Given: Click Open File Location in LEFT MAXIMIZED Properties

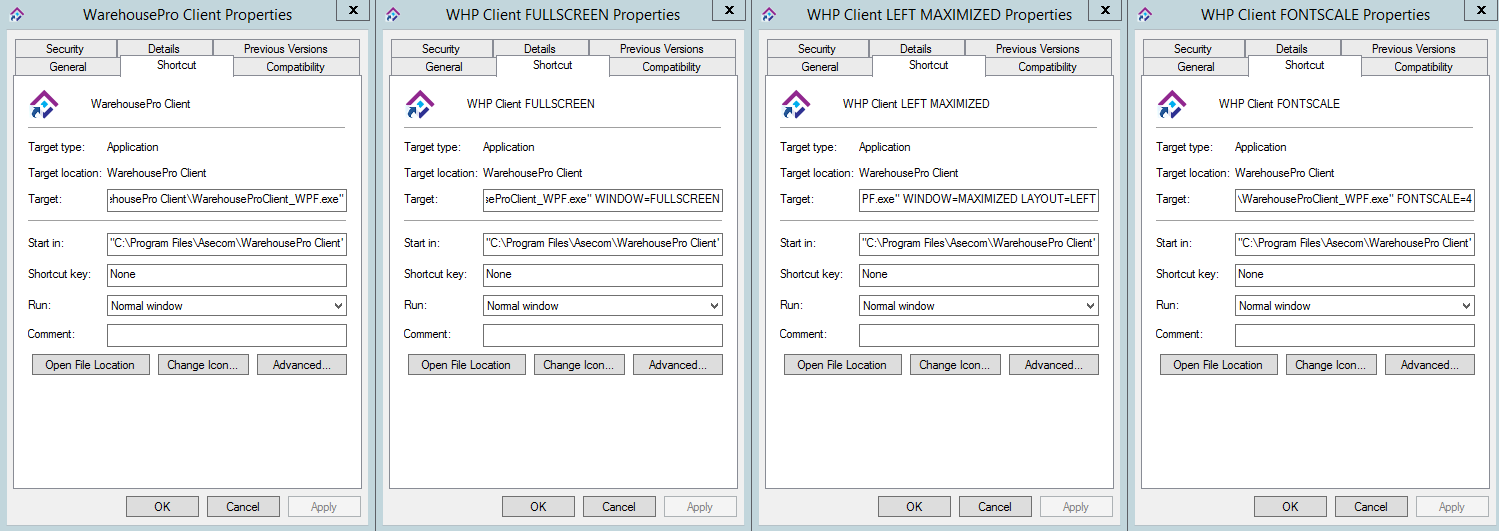Looking at the screenshot, I should click(842, 365).
